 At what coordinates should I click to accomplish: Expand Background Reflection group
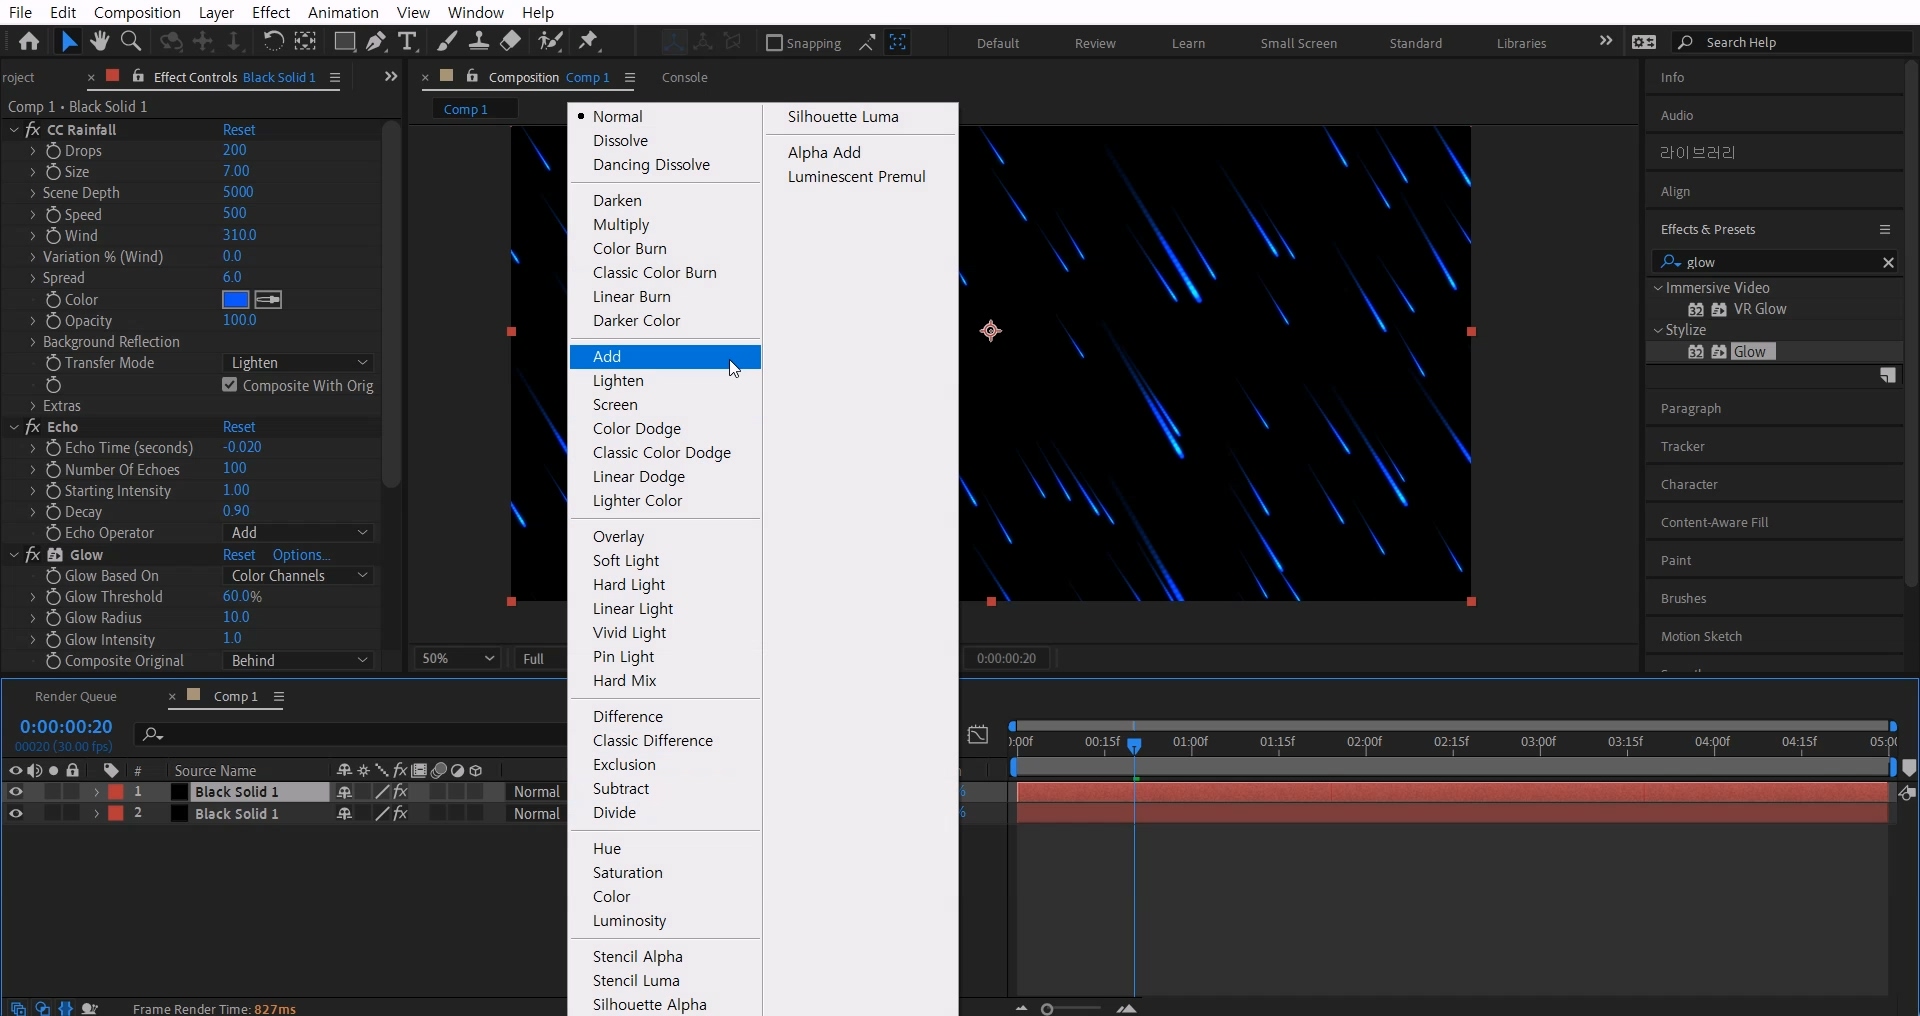point(33,342)
